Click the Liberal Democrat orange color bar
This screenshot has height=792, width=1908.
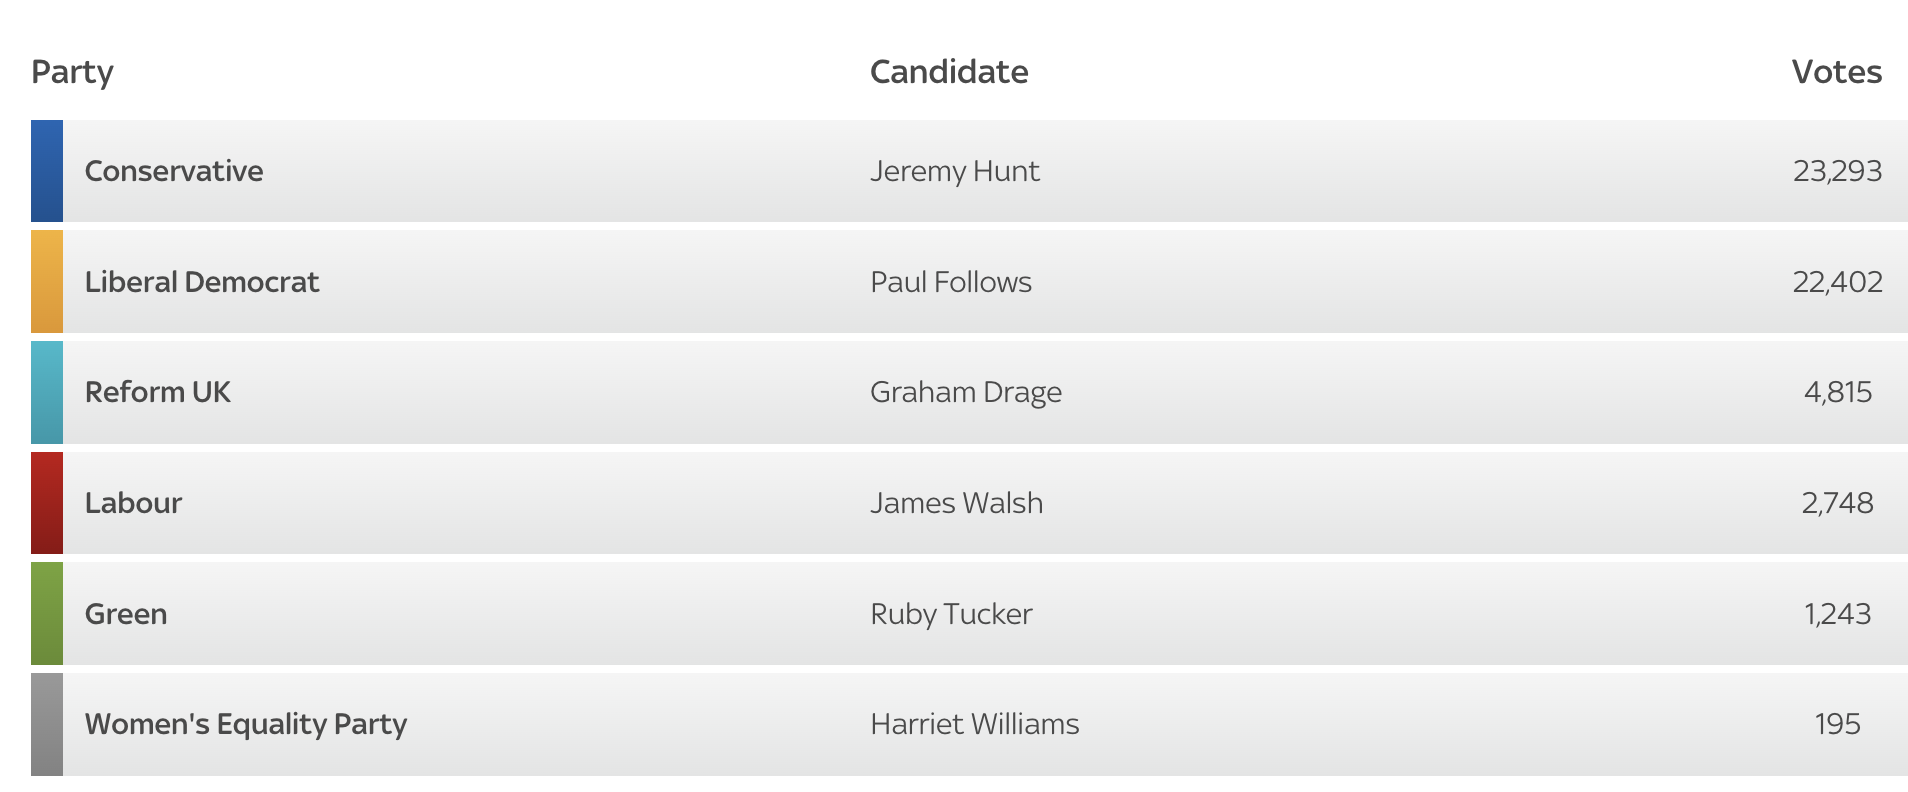point(47,281)
